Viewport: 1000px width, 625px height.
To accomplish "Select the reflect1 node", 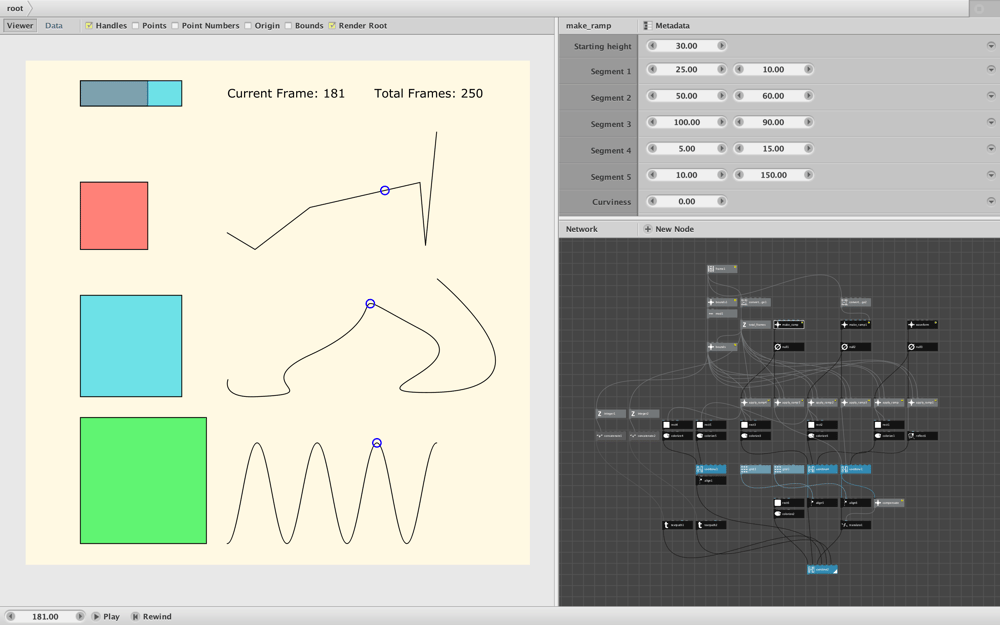I will click(x=922, y=436).
